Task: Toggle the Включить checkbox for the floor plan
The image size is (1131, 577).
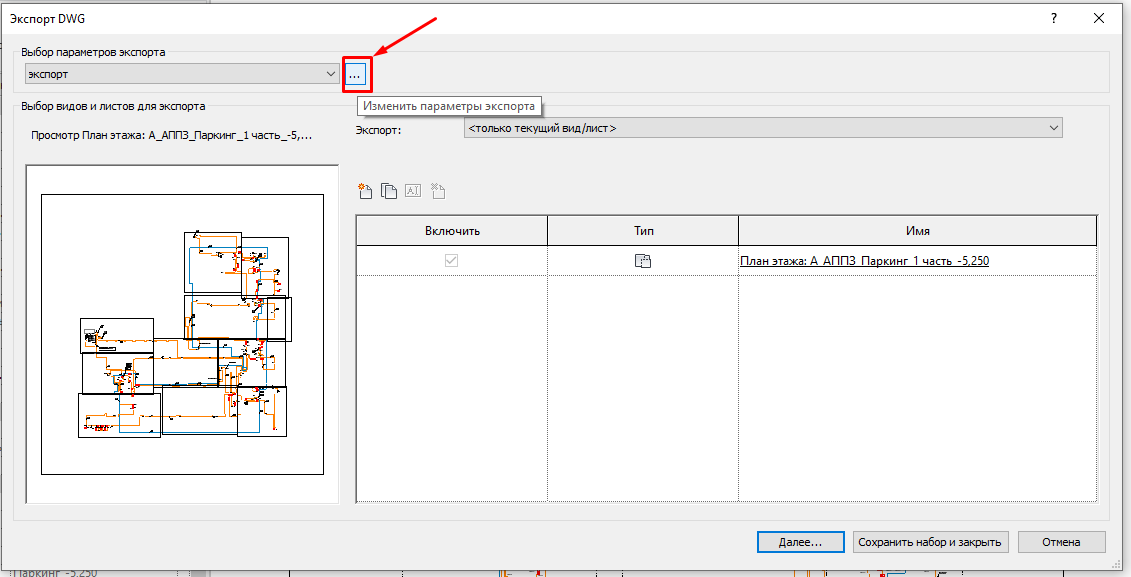Action: (x=452, y=261)
